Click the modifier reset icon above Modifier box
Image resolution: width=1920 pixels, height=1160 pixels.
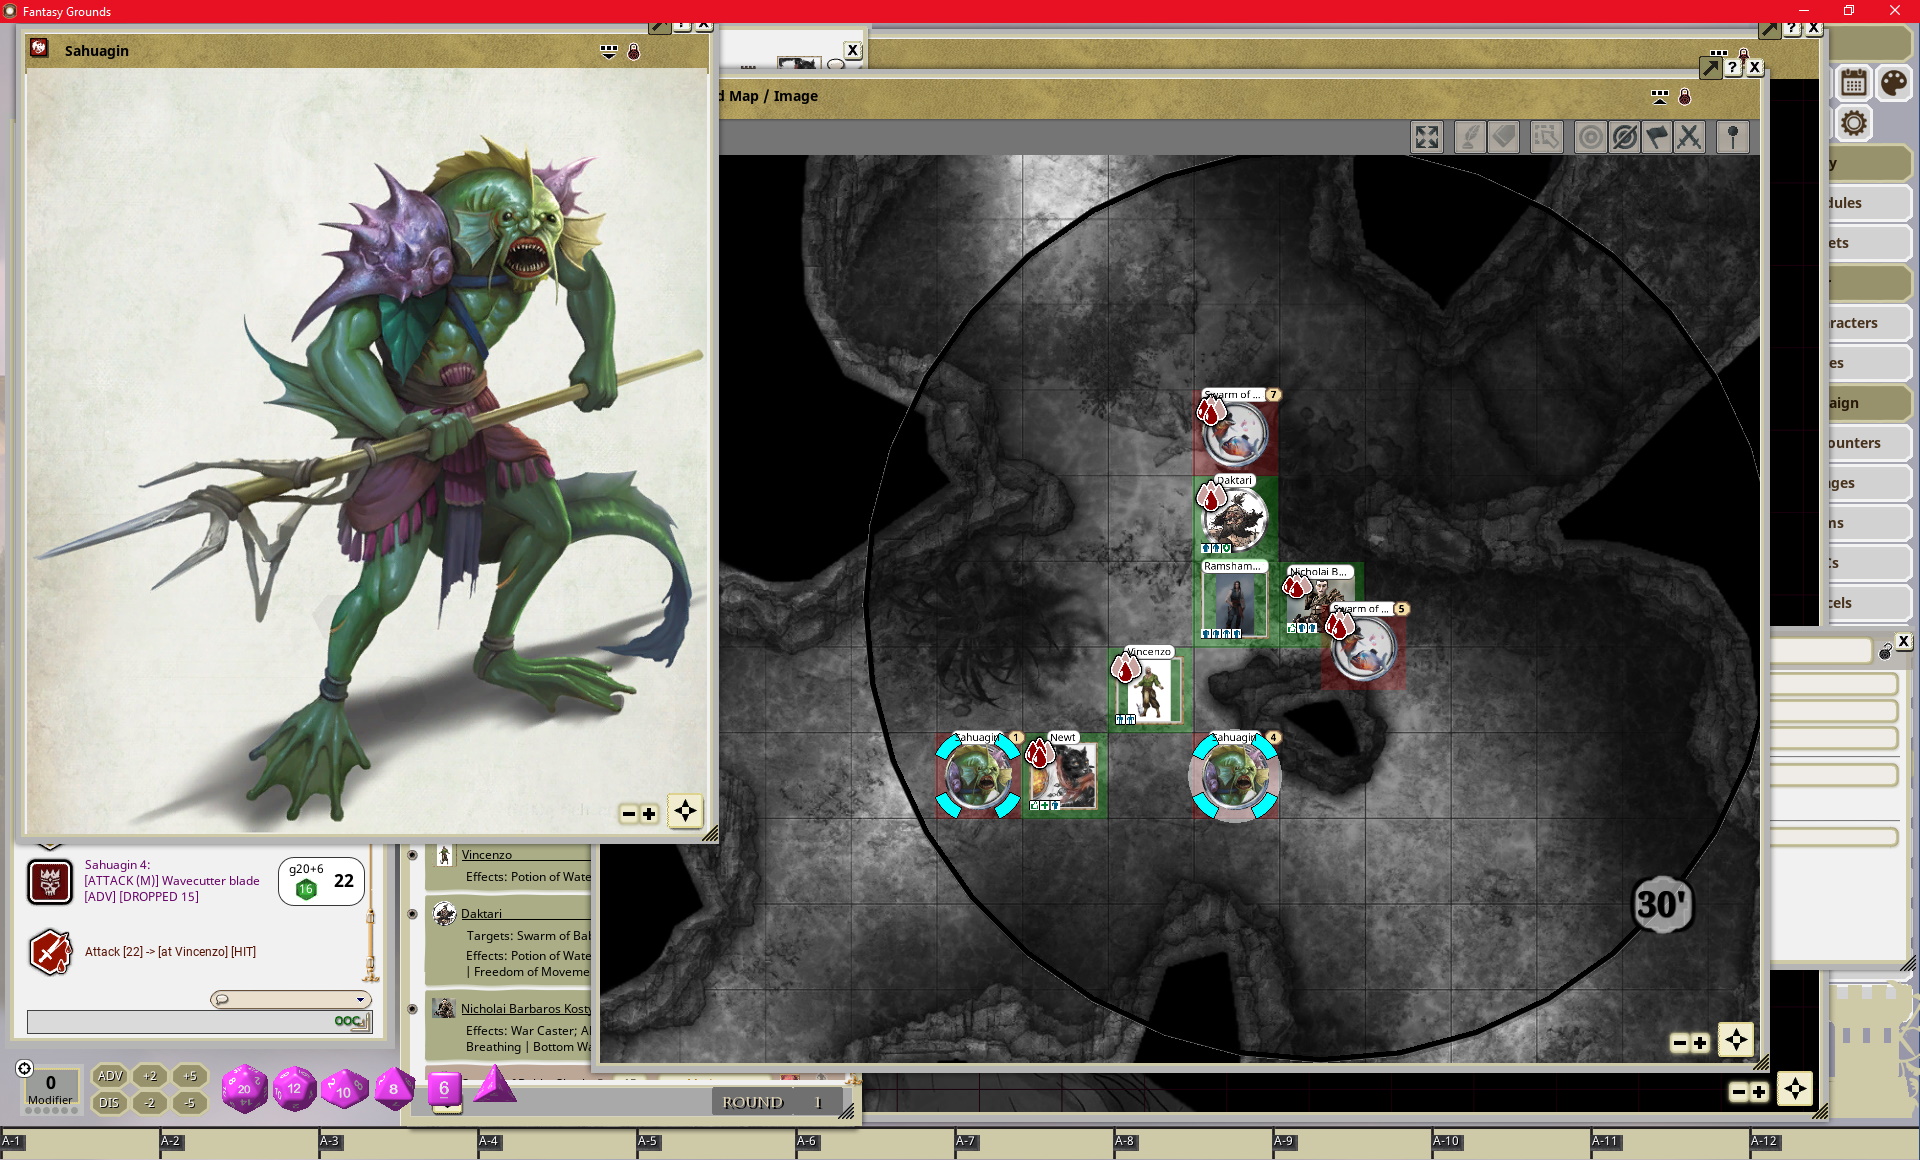click(25, 1068)
